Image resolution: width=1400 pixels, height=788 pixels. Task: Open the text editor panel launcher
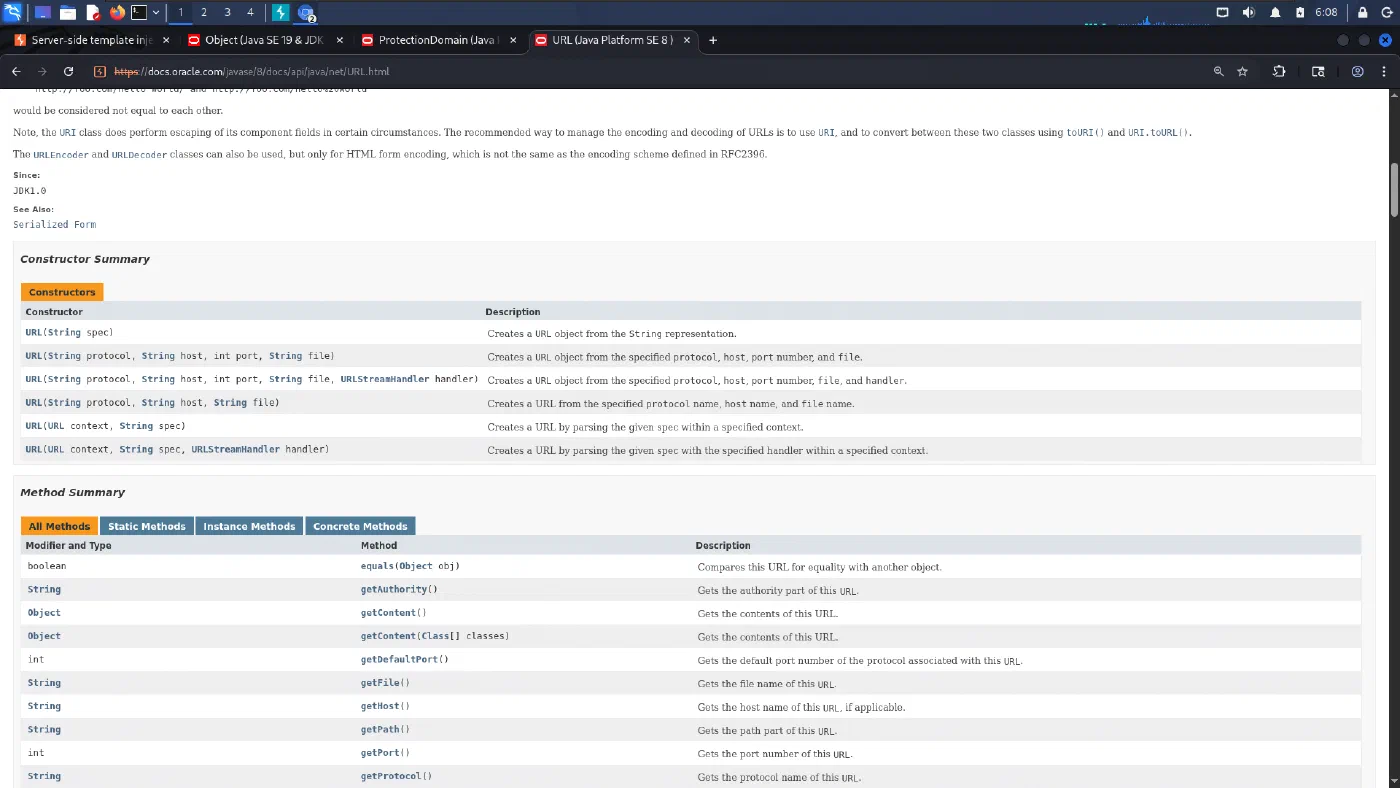93,12
